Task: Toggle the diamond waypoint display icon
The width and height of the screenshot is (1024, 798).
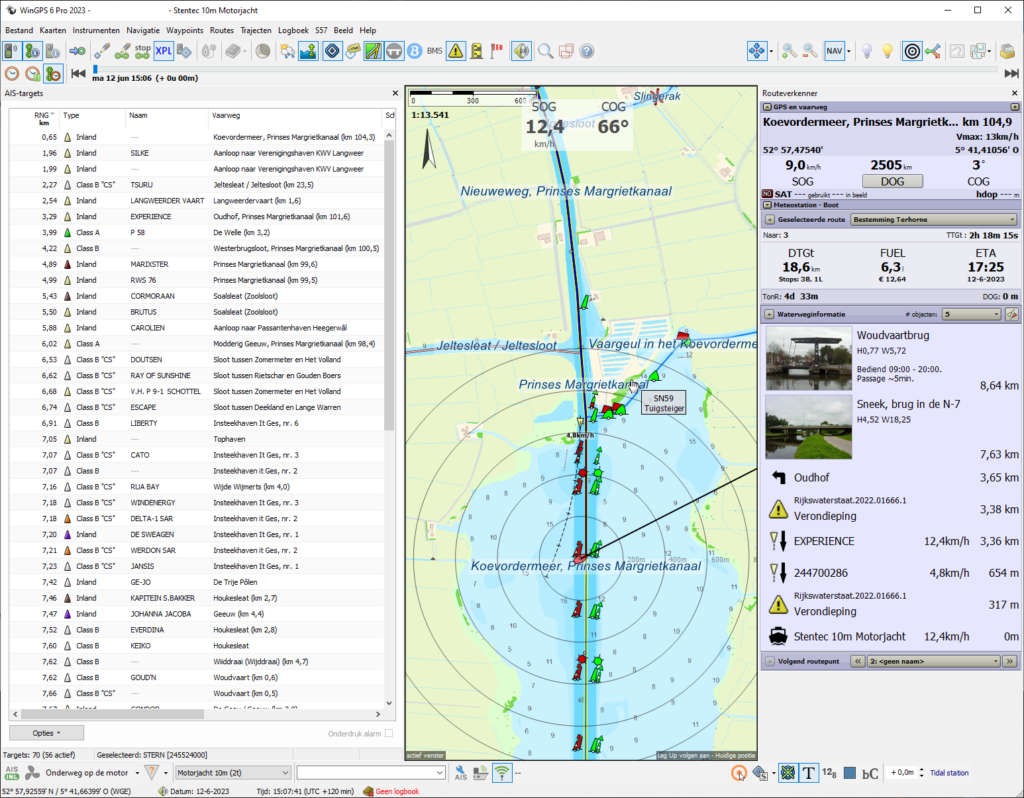Action: (332, 51)
